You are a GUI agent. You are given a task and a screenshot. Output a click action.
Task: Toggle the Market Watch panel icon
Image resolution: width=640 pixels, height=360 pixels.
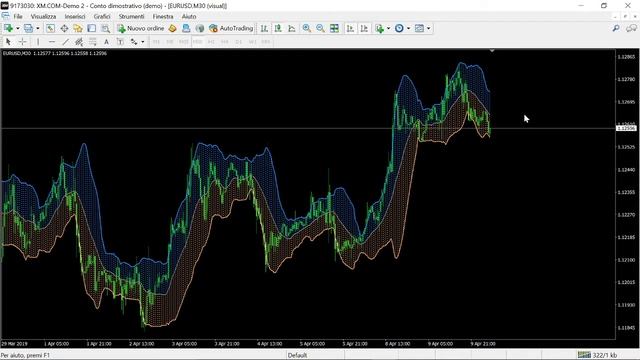[x=50, y=28]
